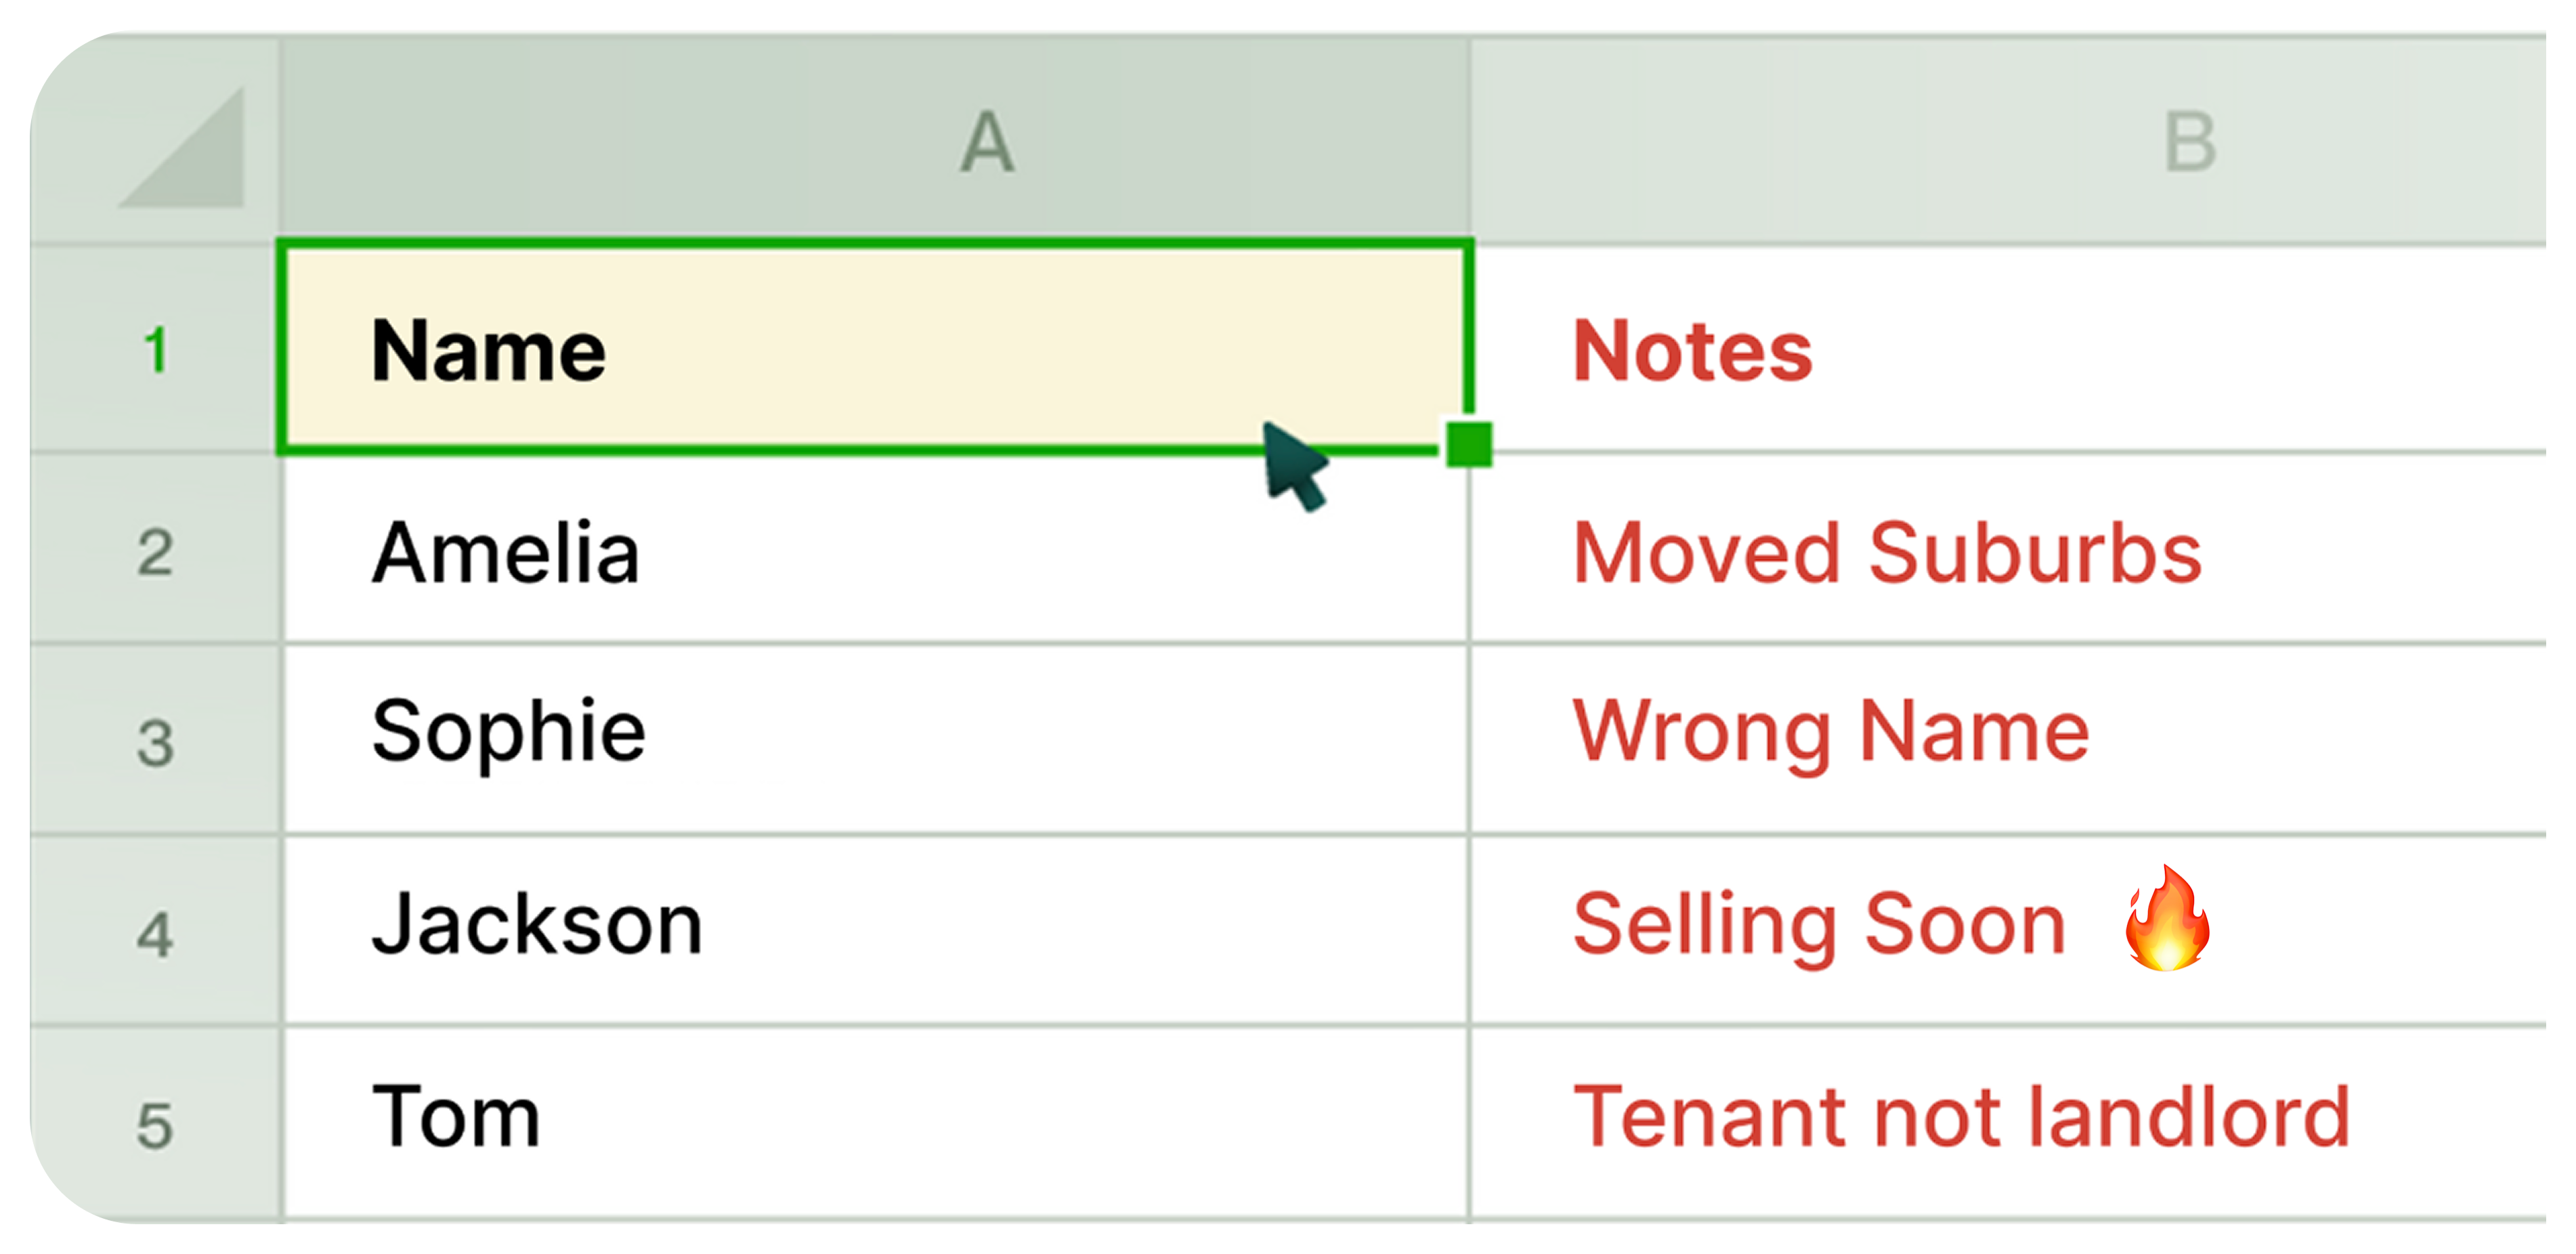Click the Selling Soon note text

click(1818, 924)
